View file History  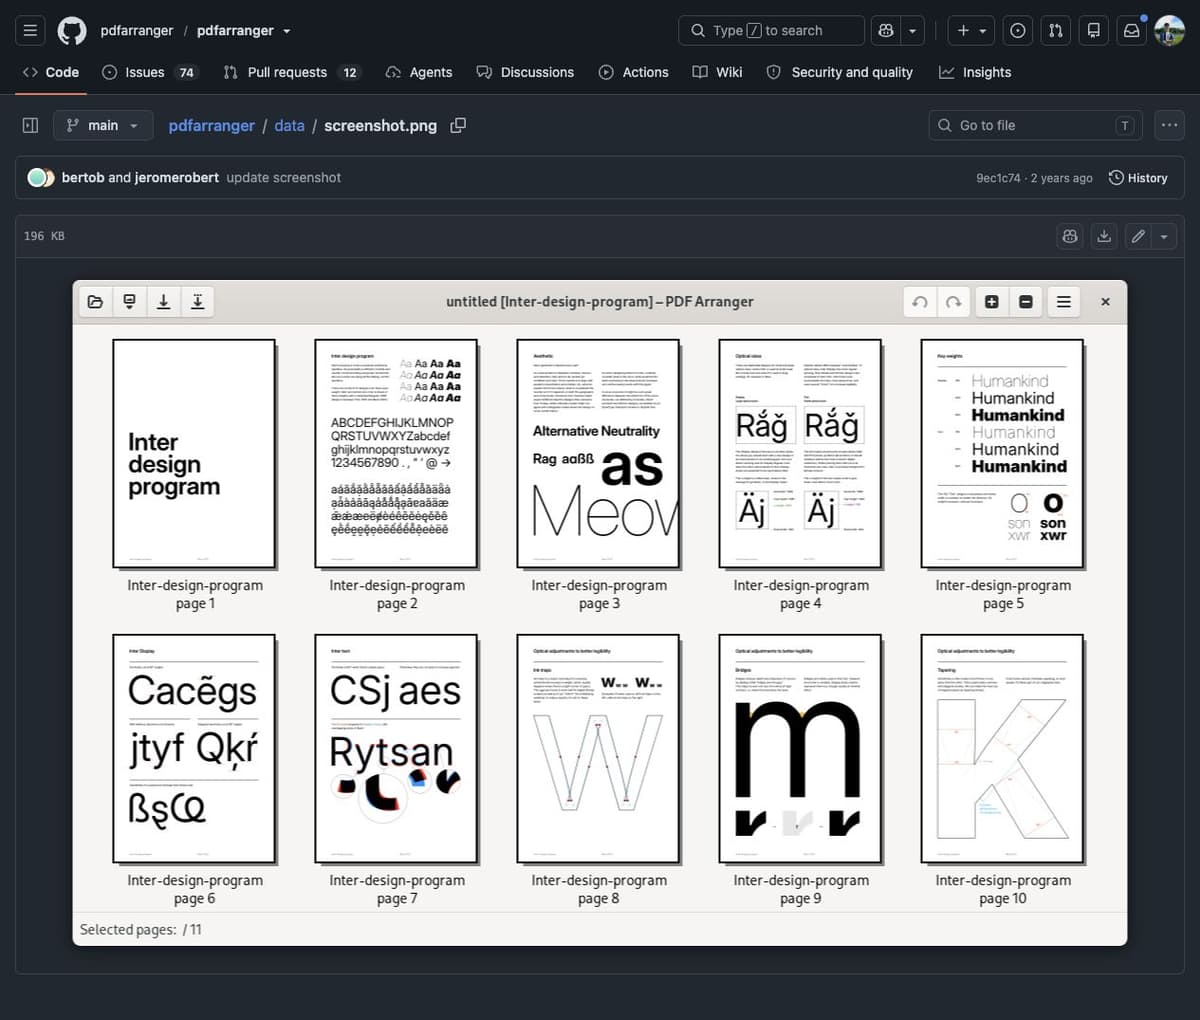tap(1138, 178)
